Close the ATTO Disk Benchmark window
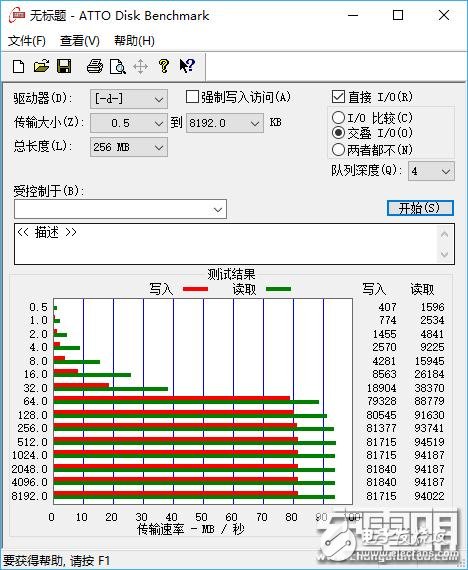Viewport: 468px width, 570px height. 444,16
